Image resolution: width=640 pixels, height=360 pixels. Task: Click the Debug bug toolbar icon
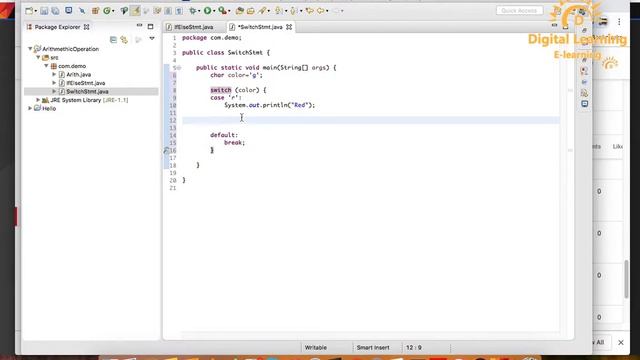[x=192, y=11]
